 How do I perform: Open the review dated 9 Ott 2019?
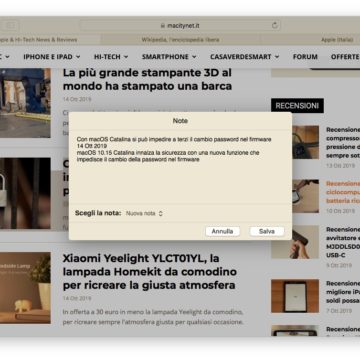pyautogui.click(x=343, y=242)
